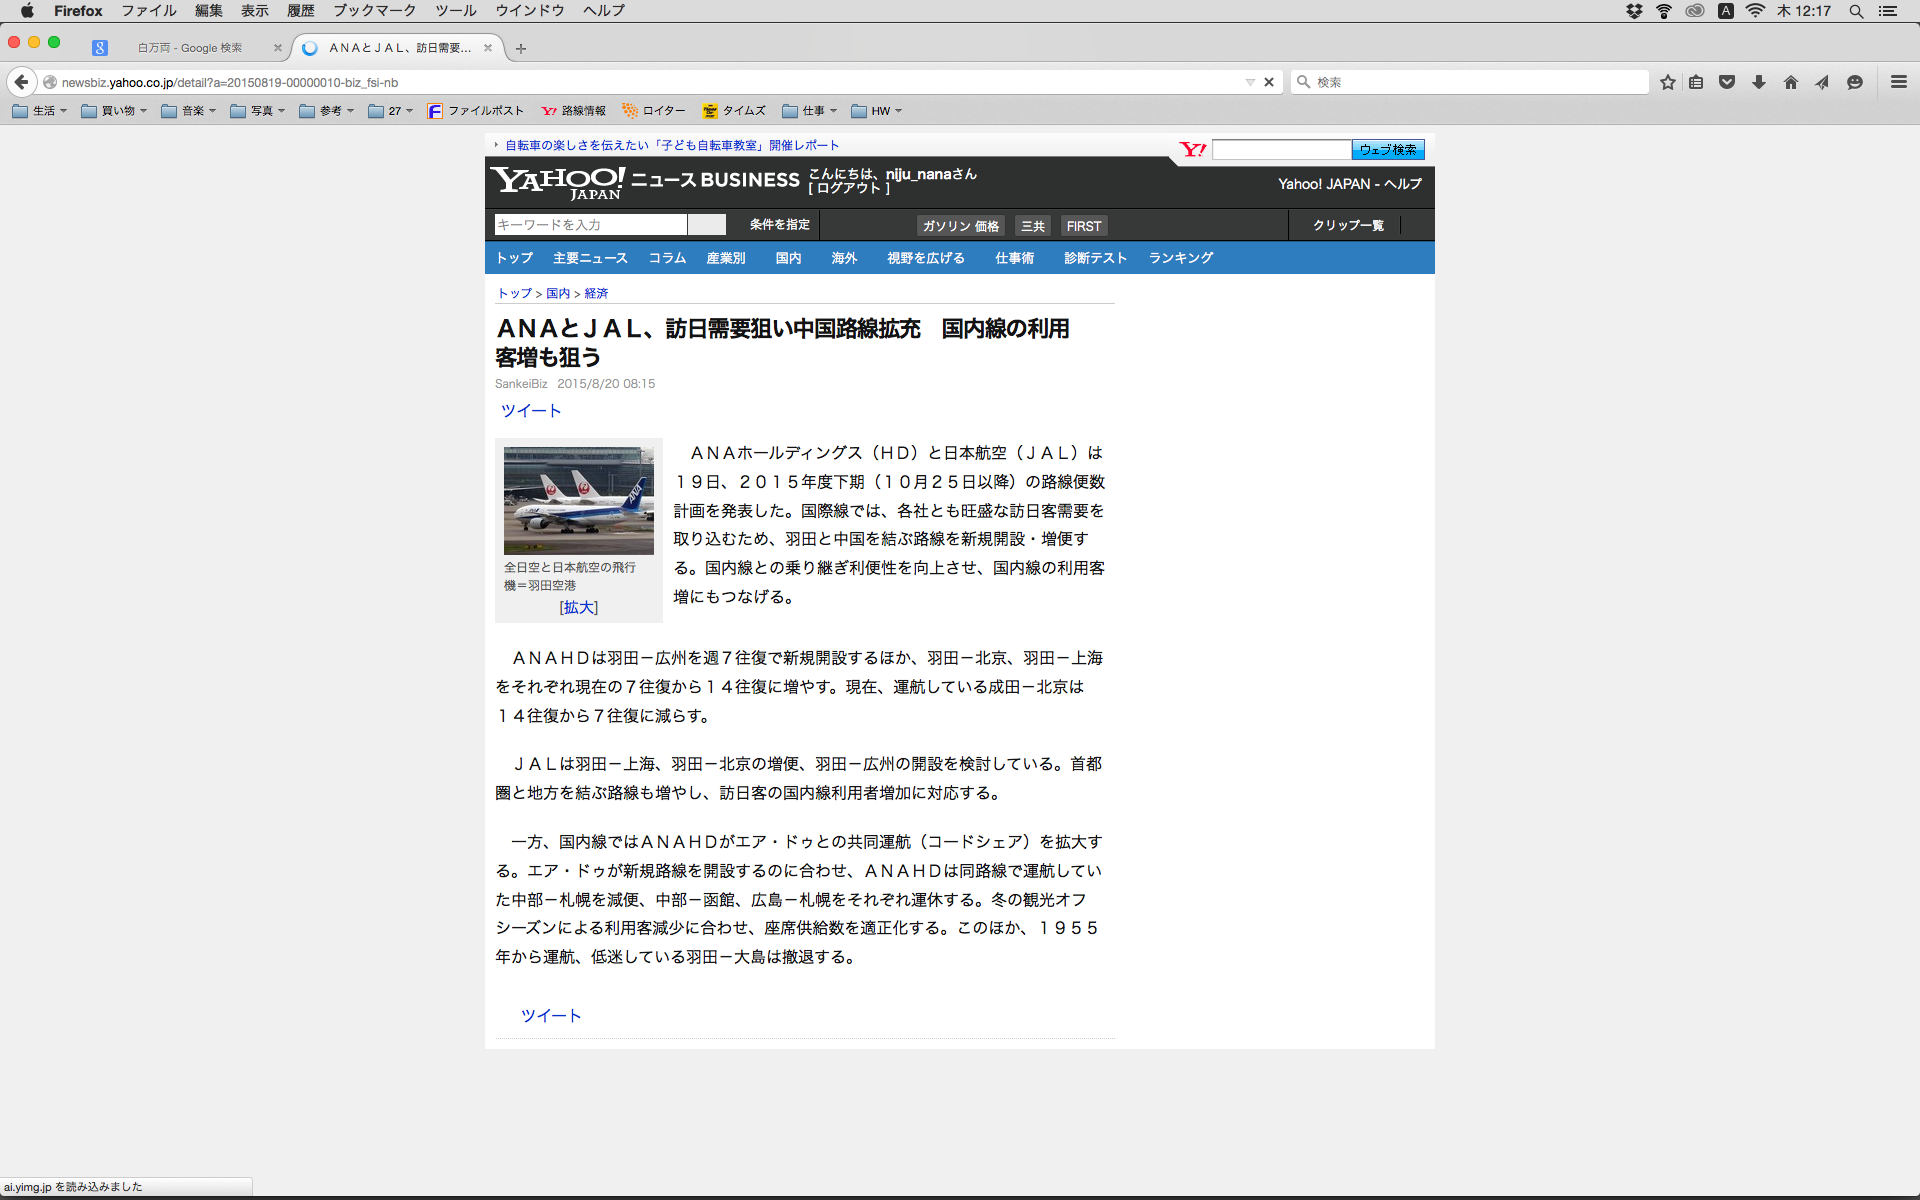This screenshot has height=1200, width=1920.
Task: Click the Firefox Hello chat icon
Action: point(1855,83)
